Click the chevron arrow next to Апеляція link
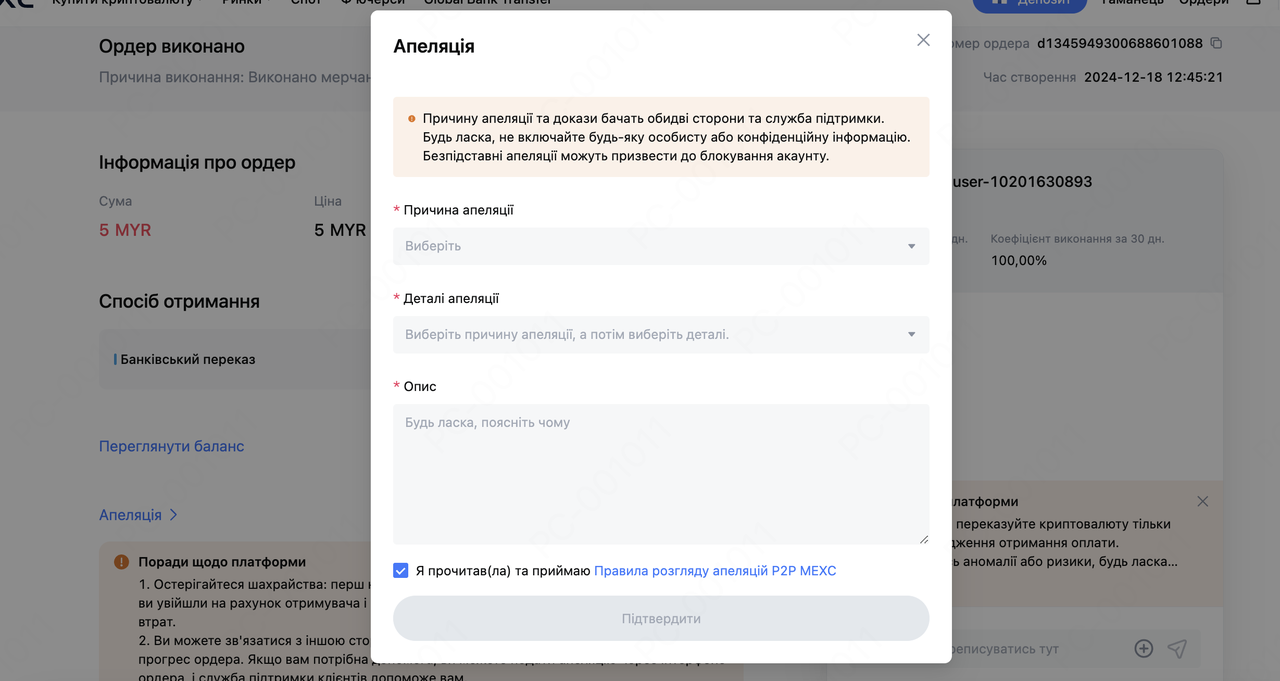The image size is (1280, 681). pyautogui.click(x=173, y=515)
